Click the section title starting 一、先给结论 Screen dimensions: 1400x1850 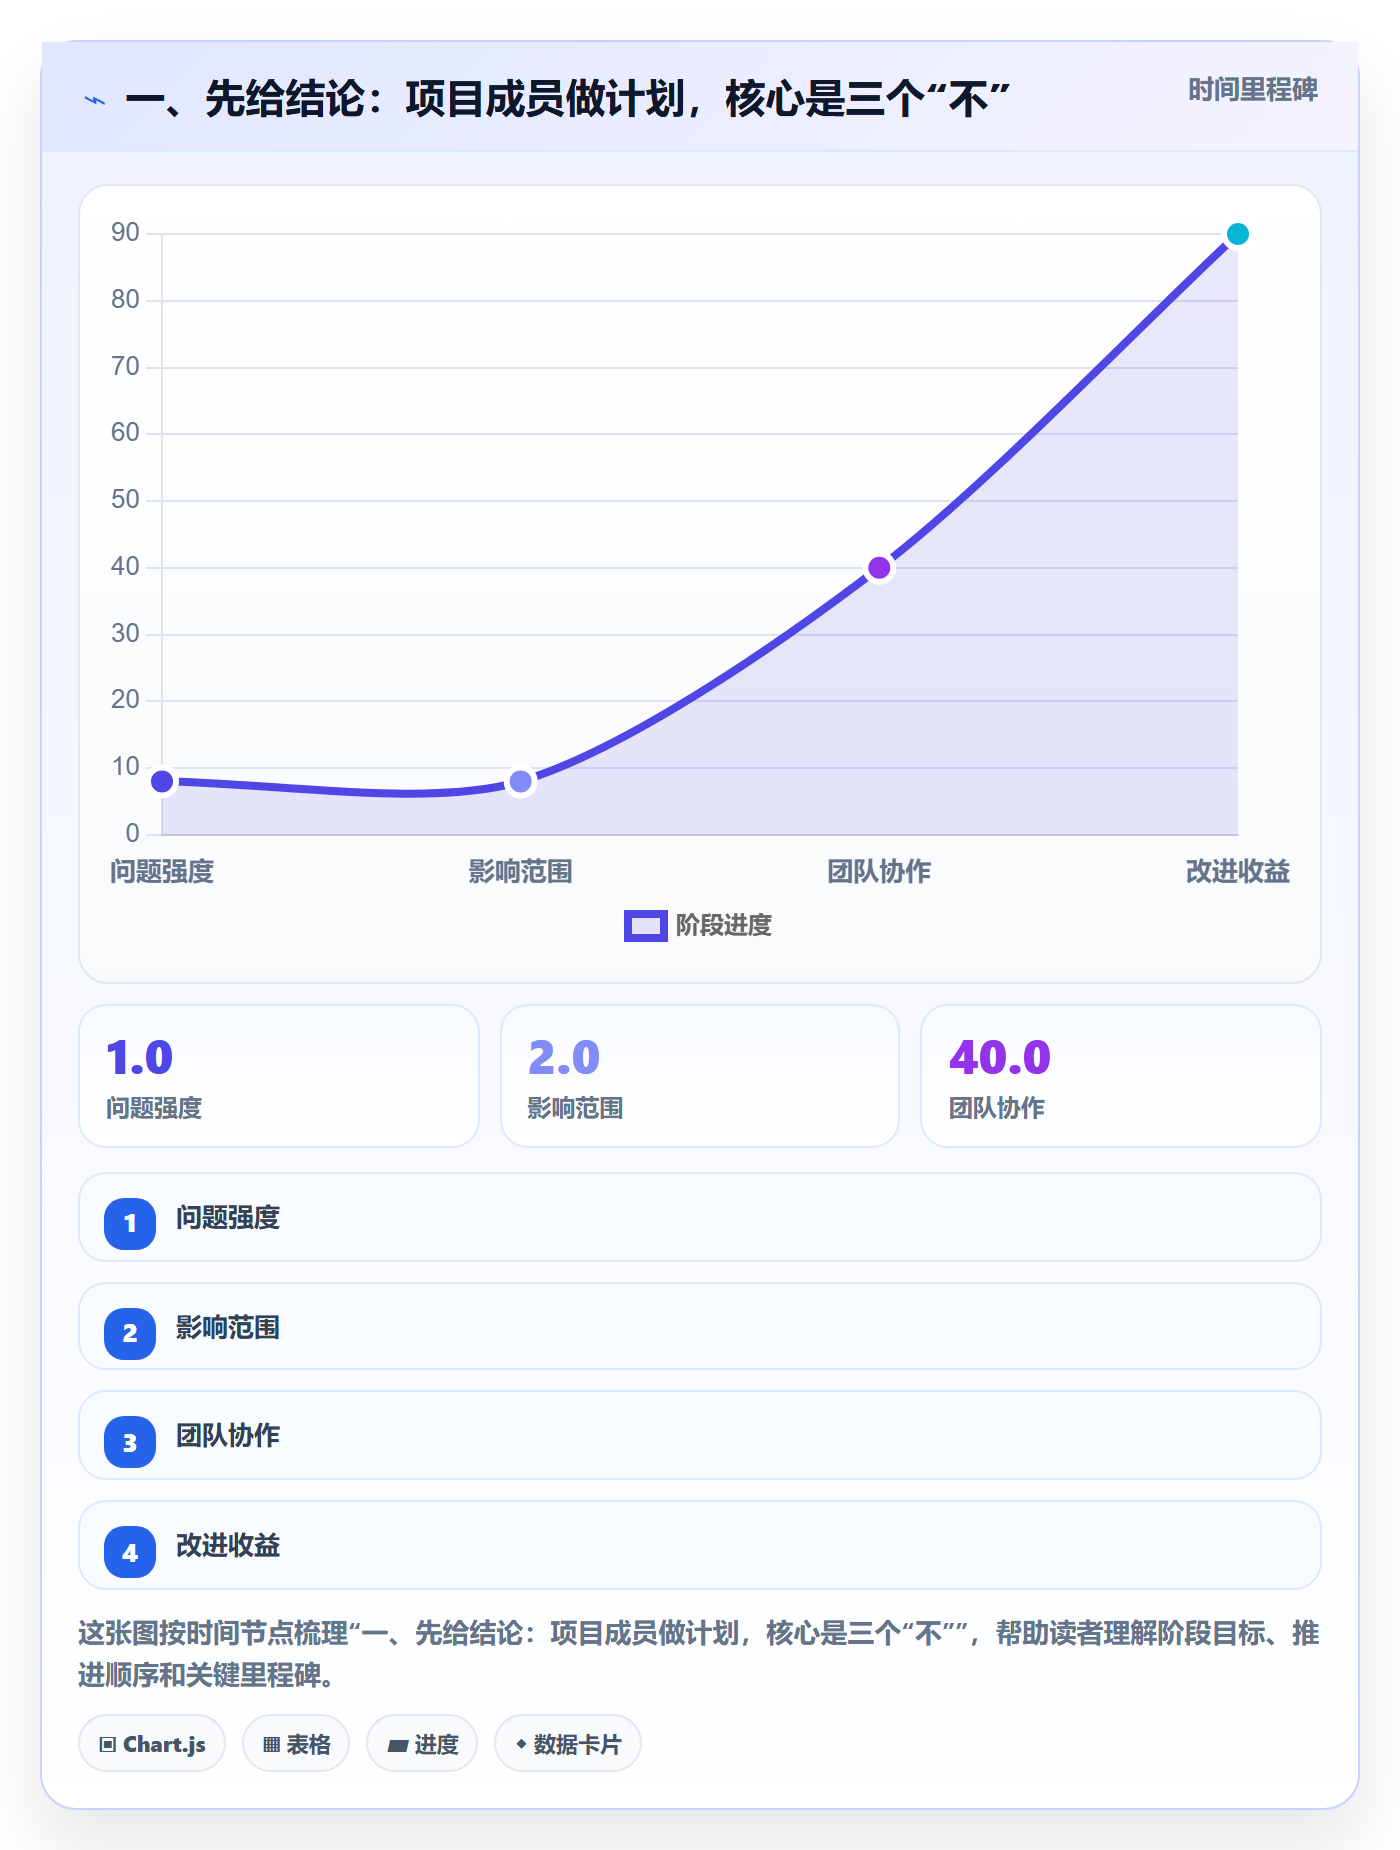coord(567,100)
